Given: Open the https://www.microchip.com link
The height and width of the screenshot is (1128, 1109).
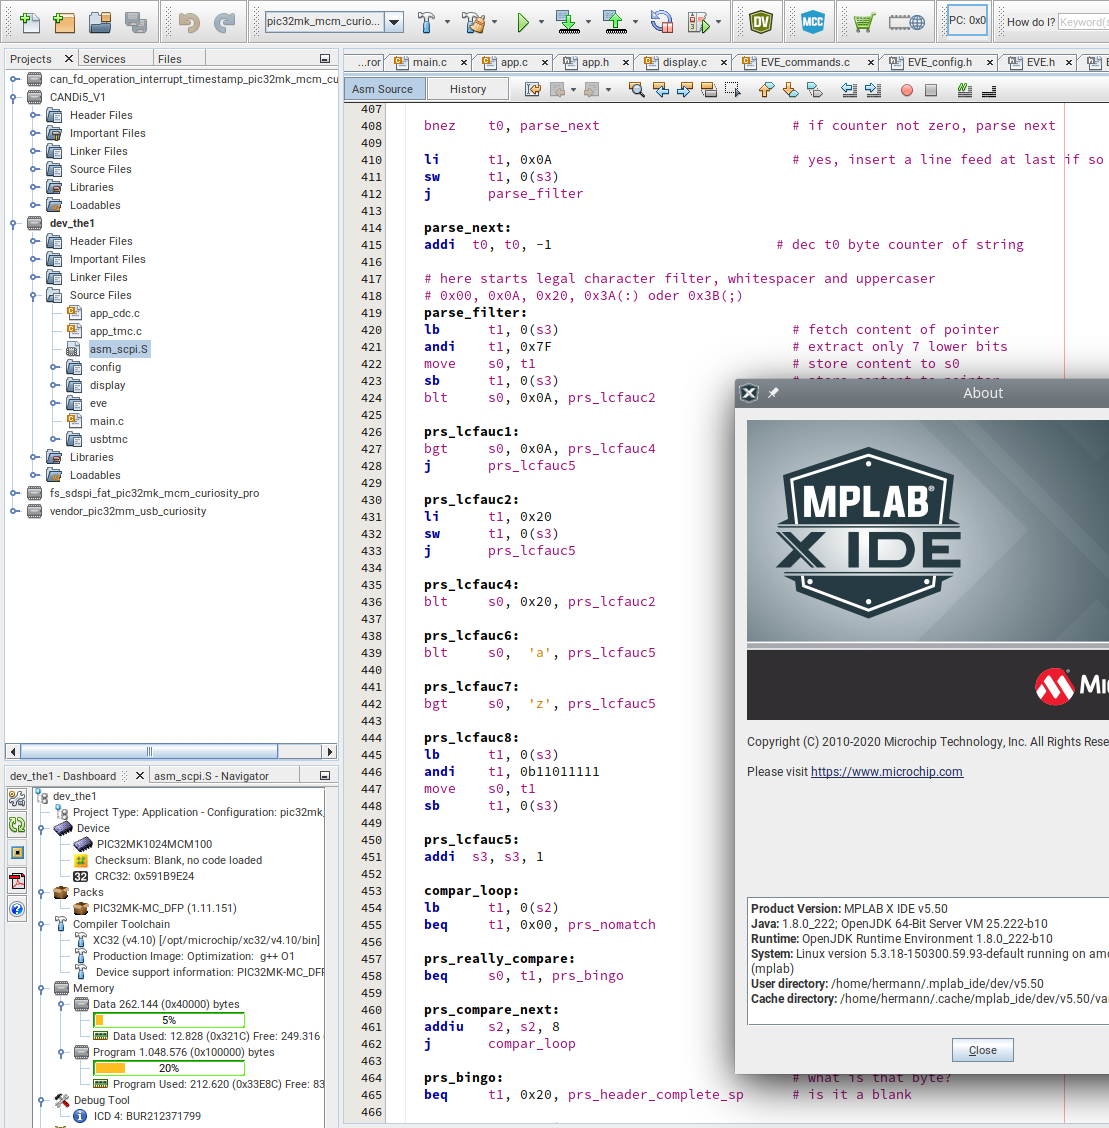Looking at the screenshot, I should point(887,772).
